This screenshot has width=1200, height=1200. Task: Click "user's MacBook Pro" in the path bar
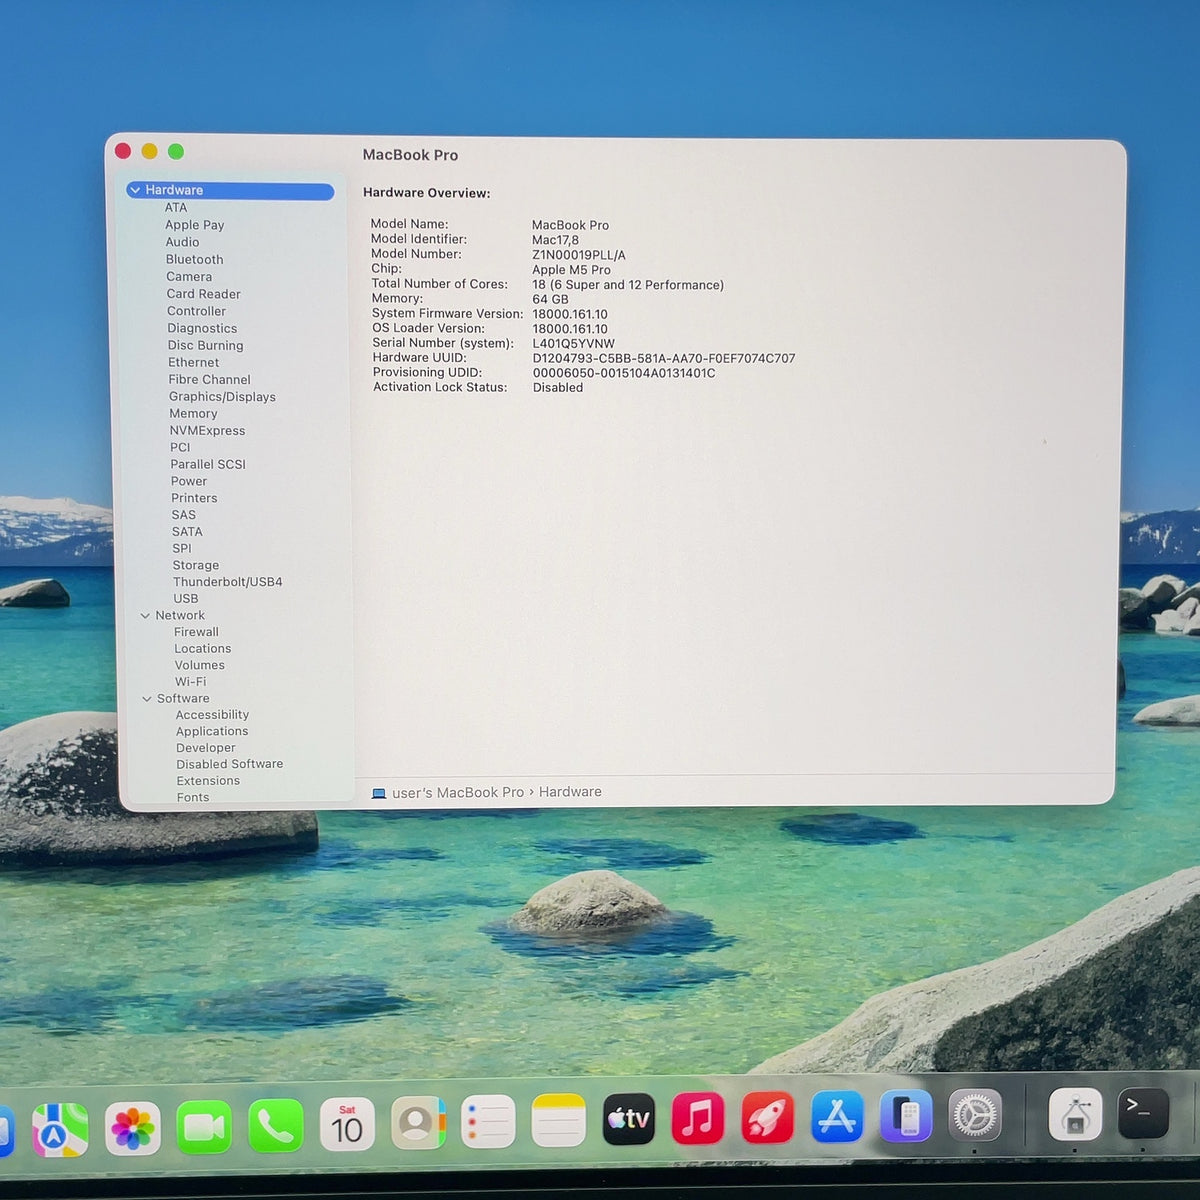click(x=458, y=793)
